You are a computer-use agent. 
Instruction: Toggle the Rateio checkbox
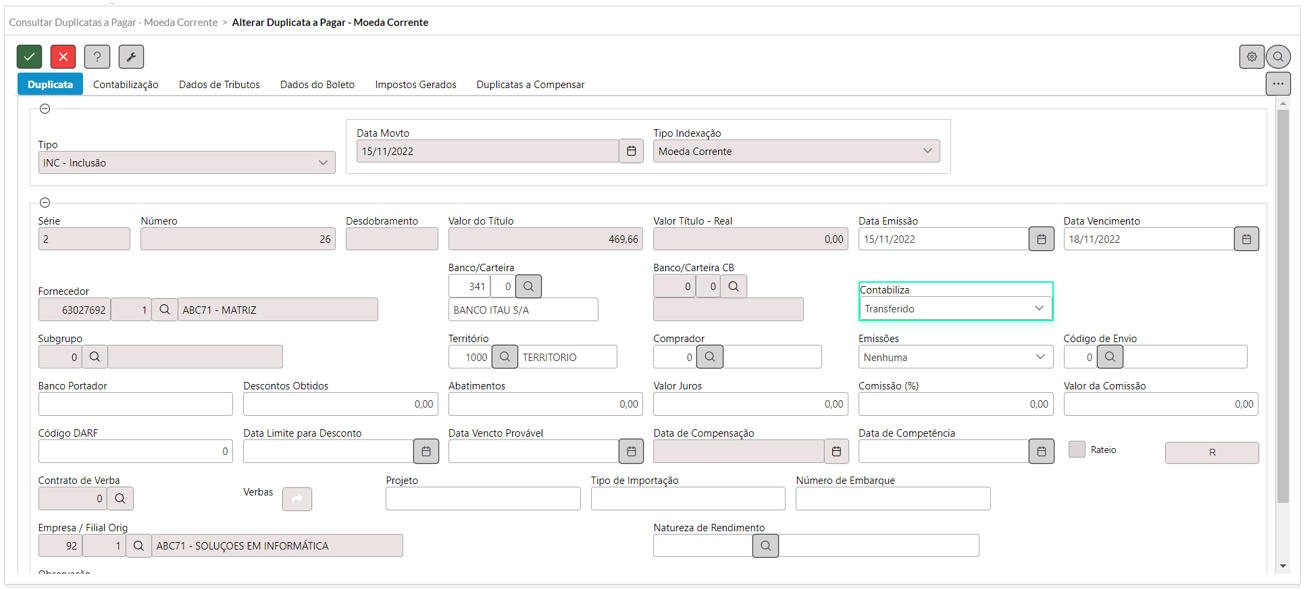[x=1077, y=450]
